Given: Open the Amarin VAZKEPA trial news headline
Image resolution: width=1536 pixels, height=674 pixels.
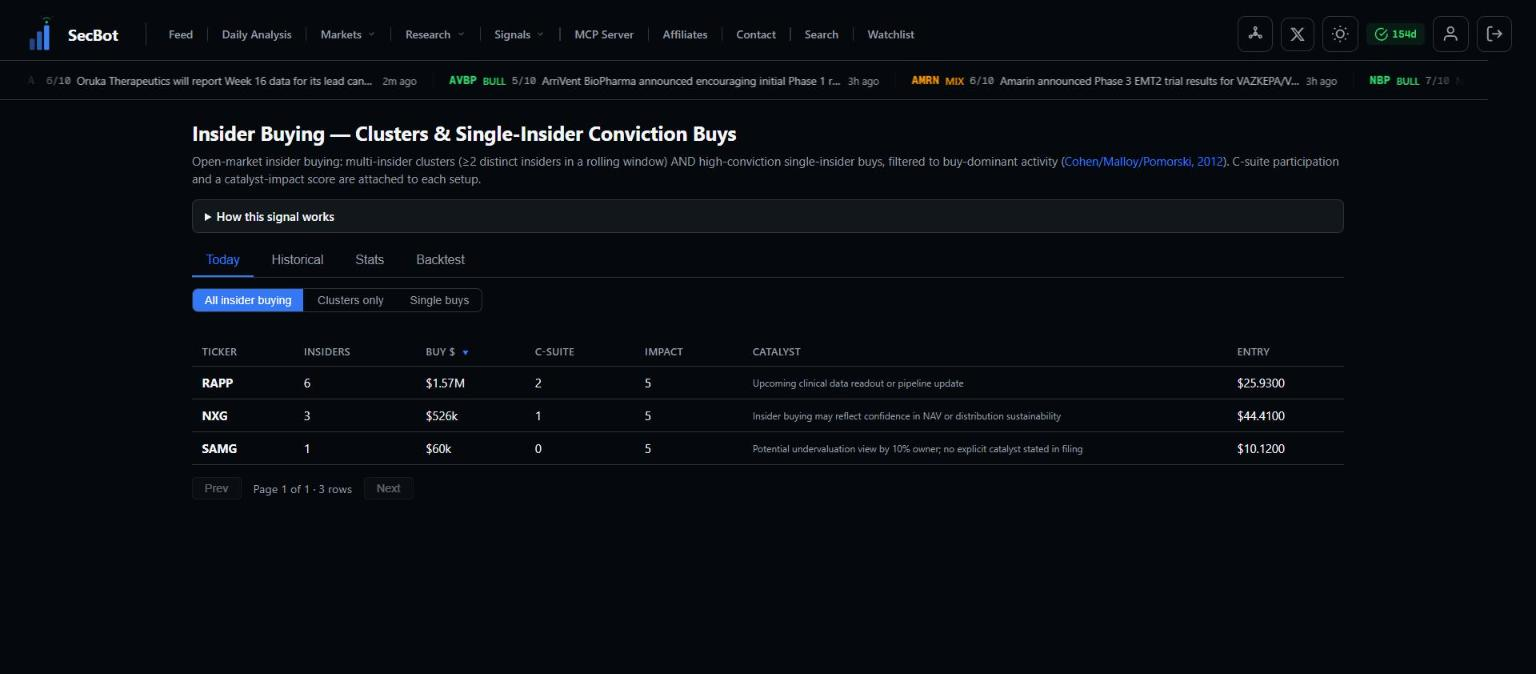Looking at the screenshot, I should click(x=1149, y=81).
